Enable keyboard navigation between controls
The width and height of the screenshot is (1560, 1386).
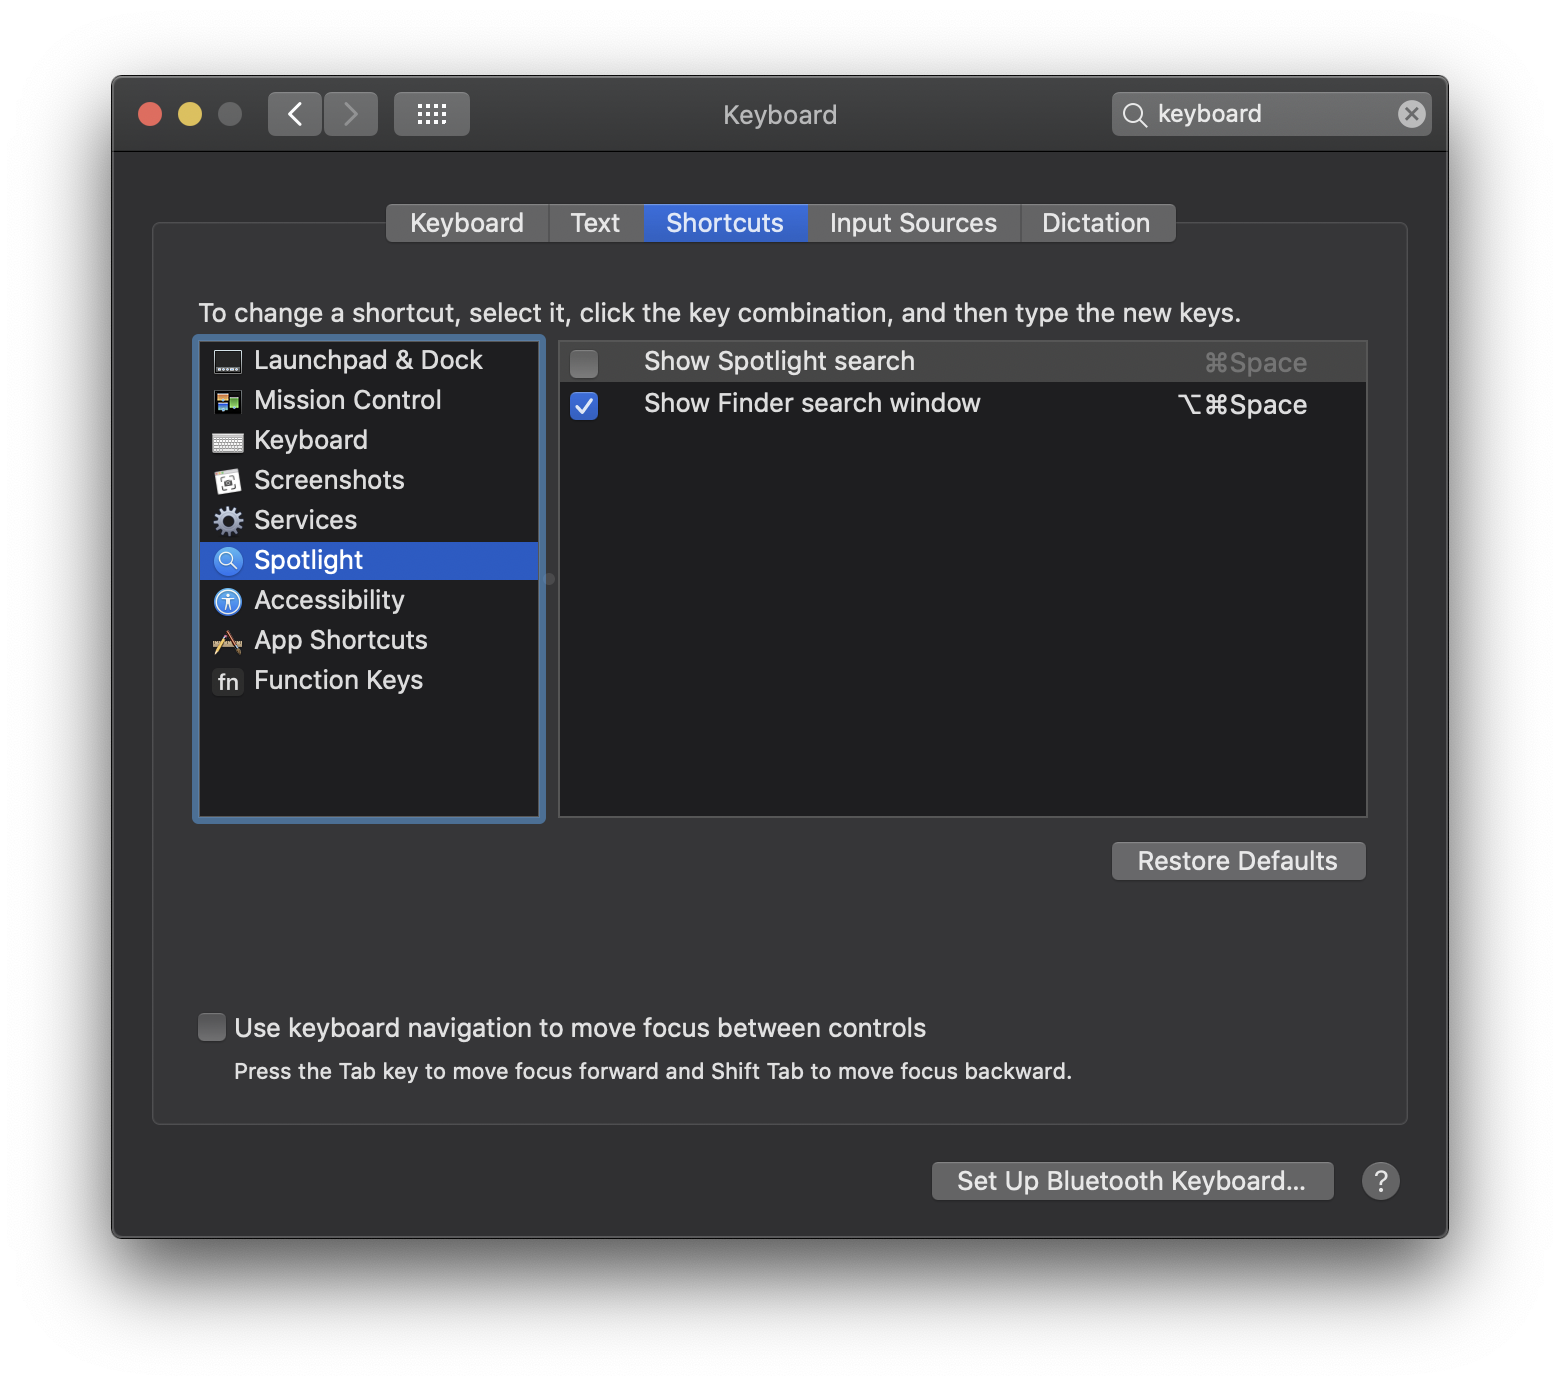(211, 1027)
